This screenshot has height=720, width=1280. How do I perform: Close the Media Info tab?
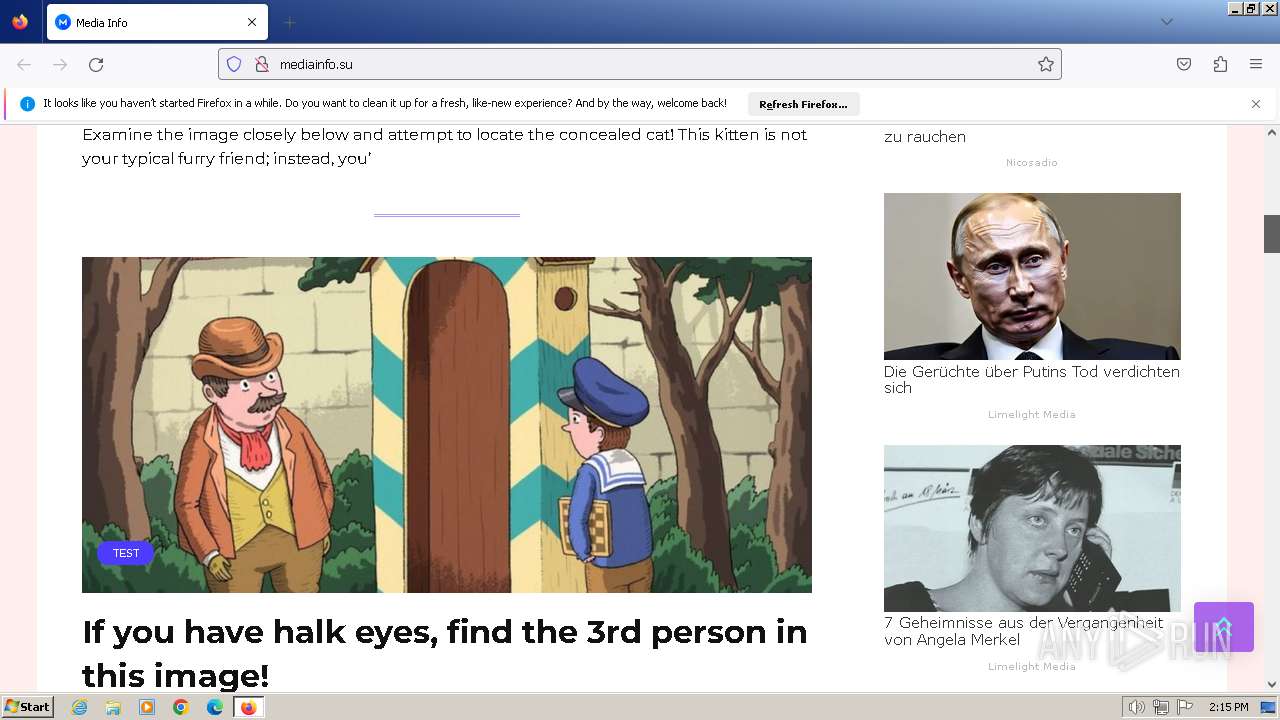252,22
